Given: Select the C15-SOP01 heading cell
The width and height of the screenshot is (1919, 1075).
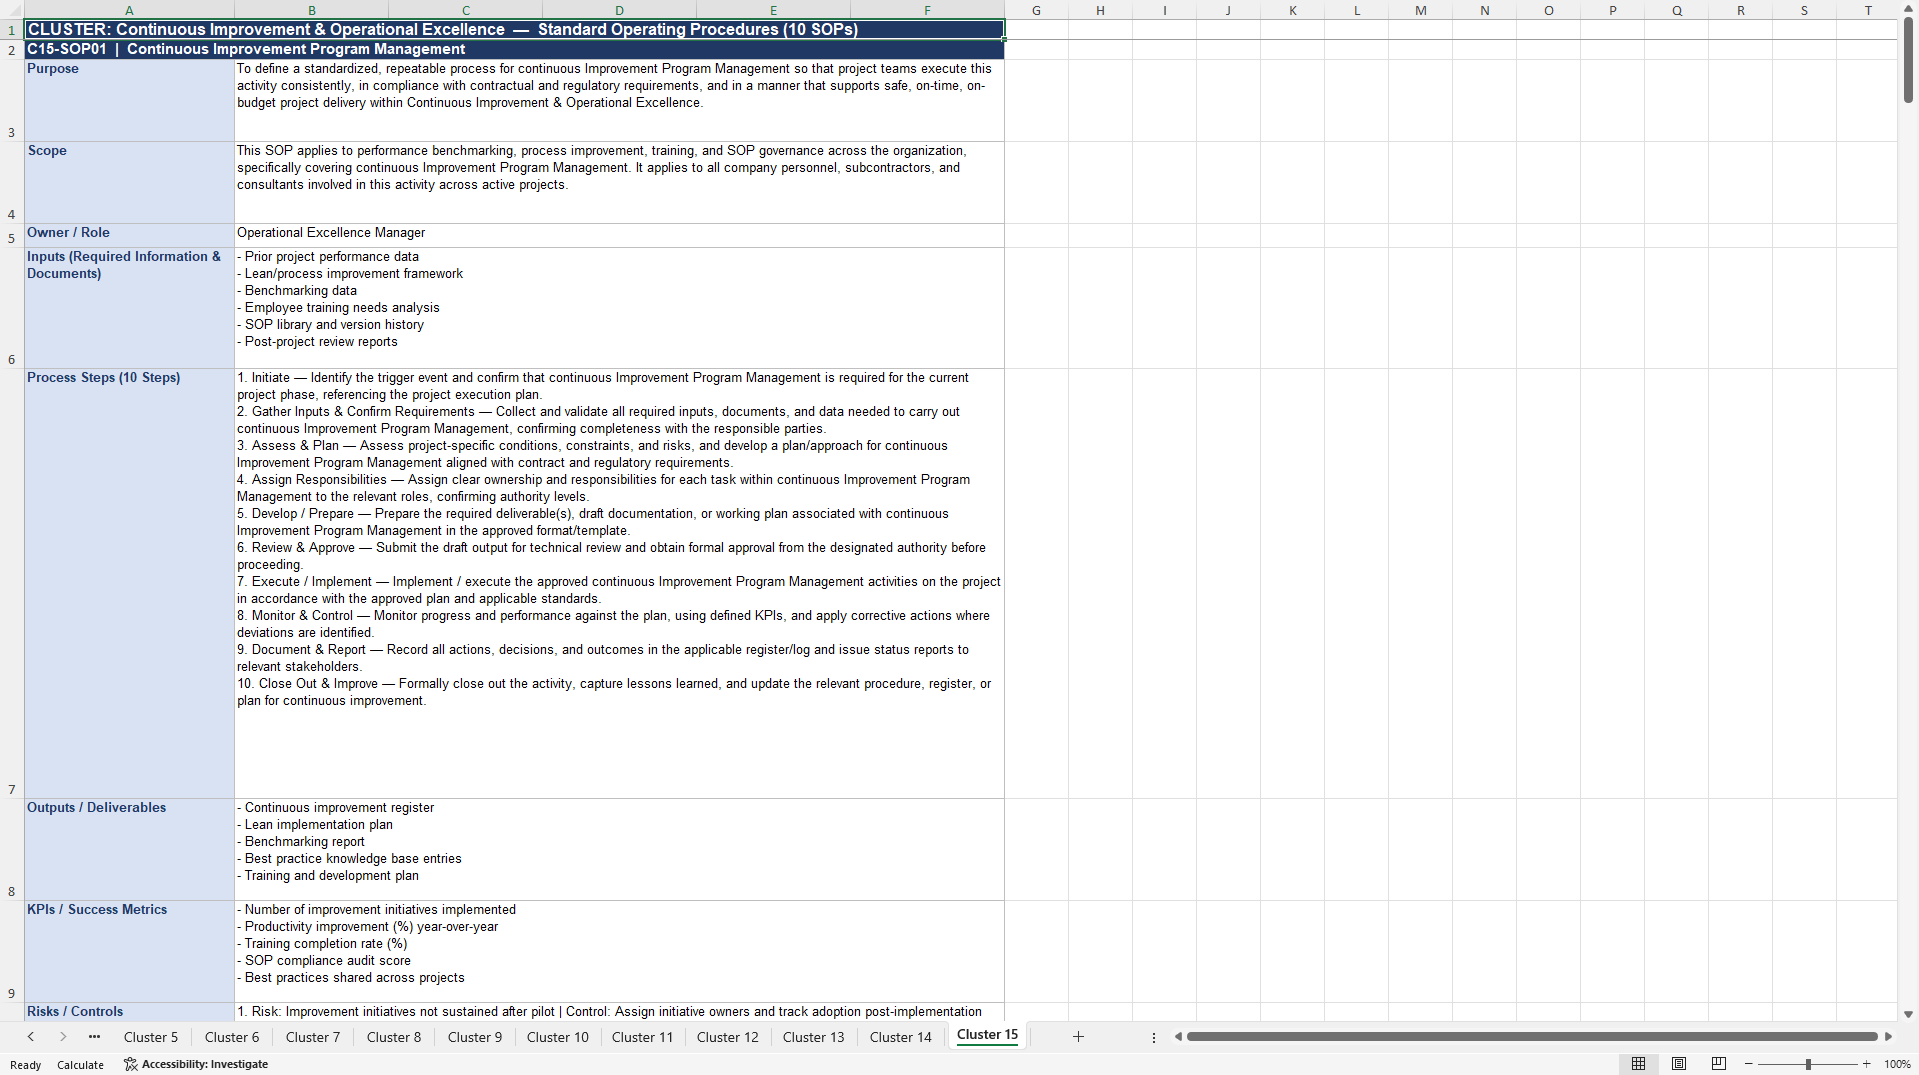Looking at the screenshot, I should 514,49.
